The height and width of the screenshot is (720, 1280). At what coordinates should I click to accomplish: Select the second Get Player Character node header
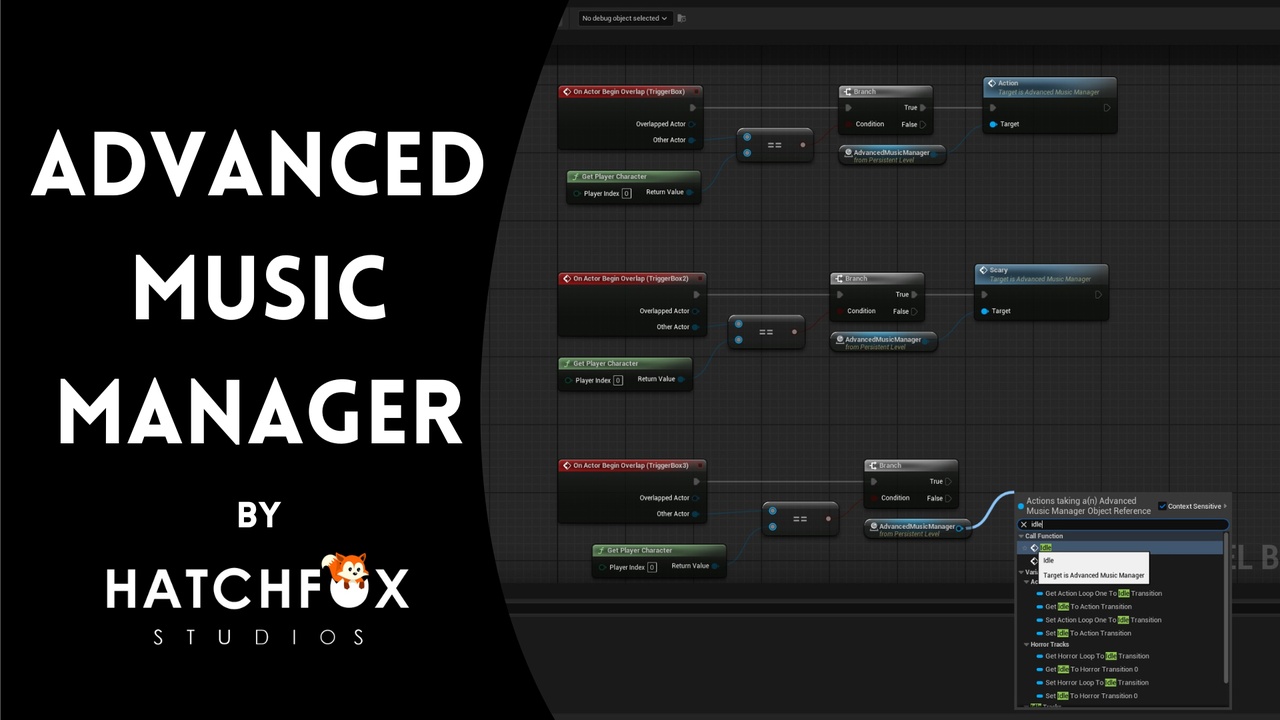(x=625, y=364)
